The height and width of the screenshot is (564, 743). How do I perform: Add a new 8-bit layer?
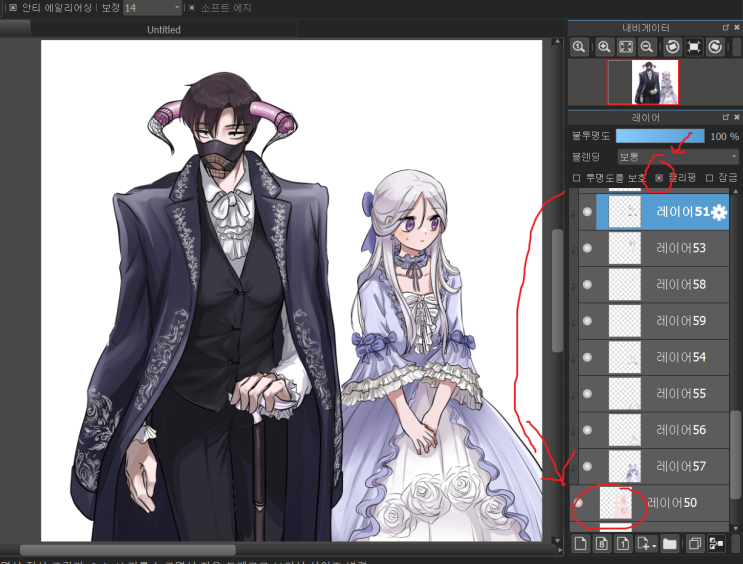tap(602, 543)
